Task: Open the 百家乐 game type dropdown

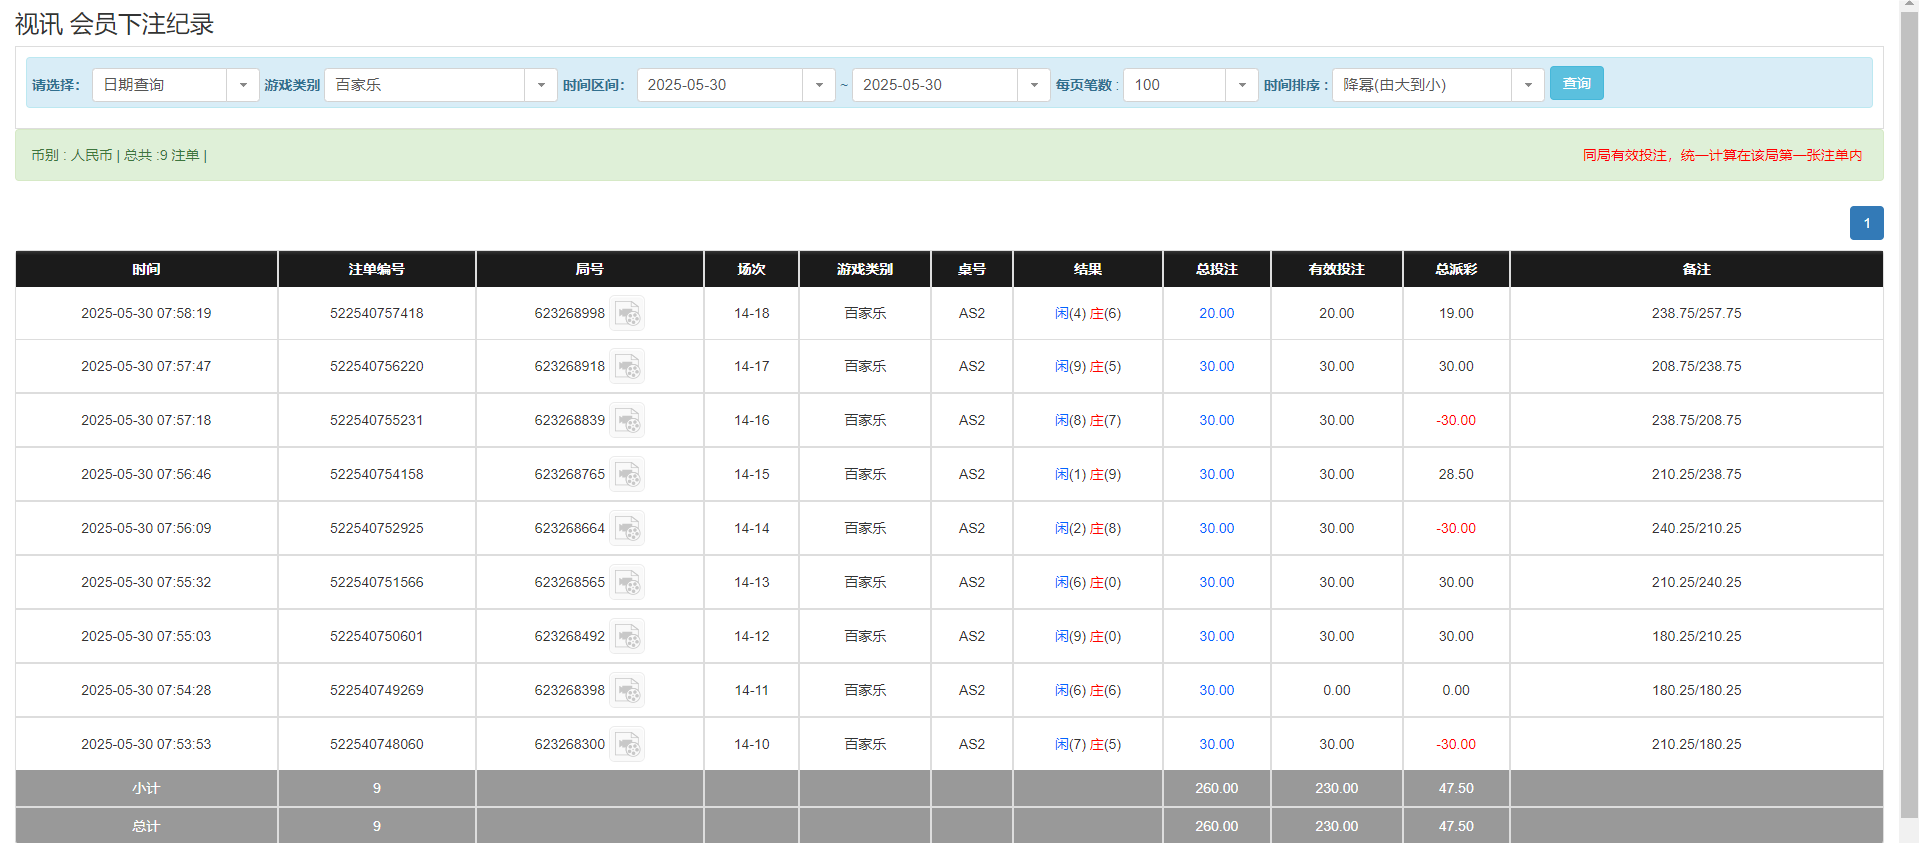Action: tap(540, 85)
